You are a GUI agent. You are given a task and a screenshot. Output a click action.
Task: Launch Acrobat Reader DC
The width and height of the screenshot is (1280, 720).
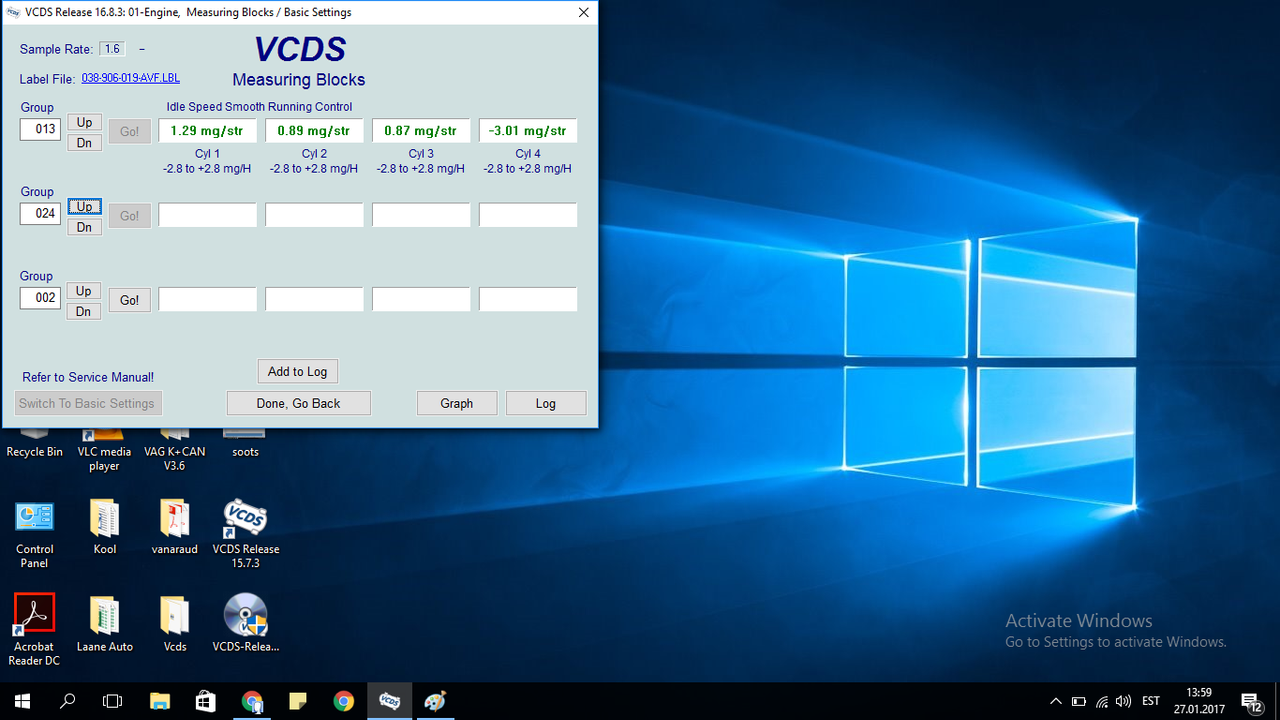tap(35, 630)
